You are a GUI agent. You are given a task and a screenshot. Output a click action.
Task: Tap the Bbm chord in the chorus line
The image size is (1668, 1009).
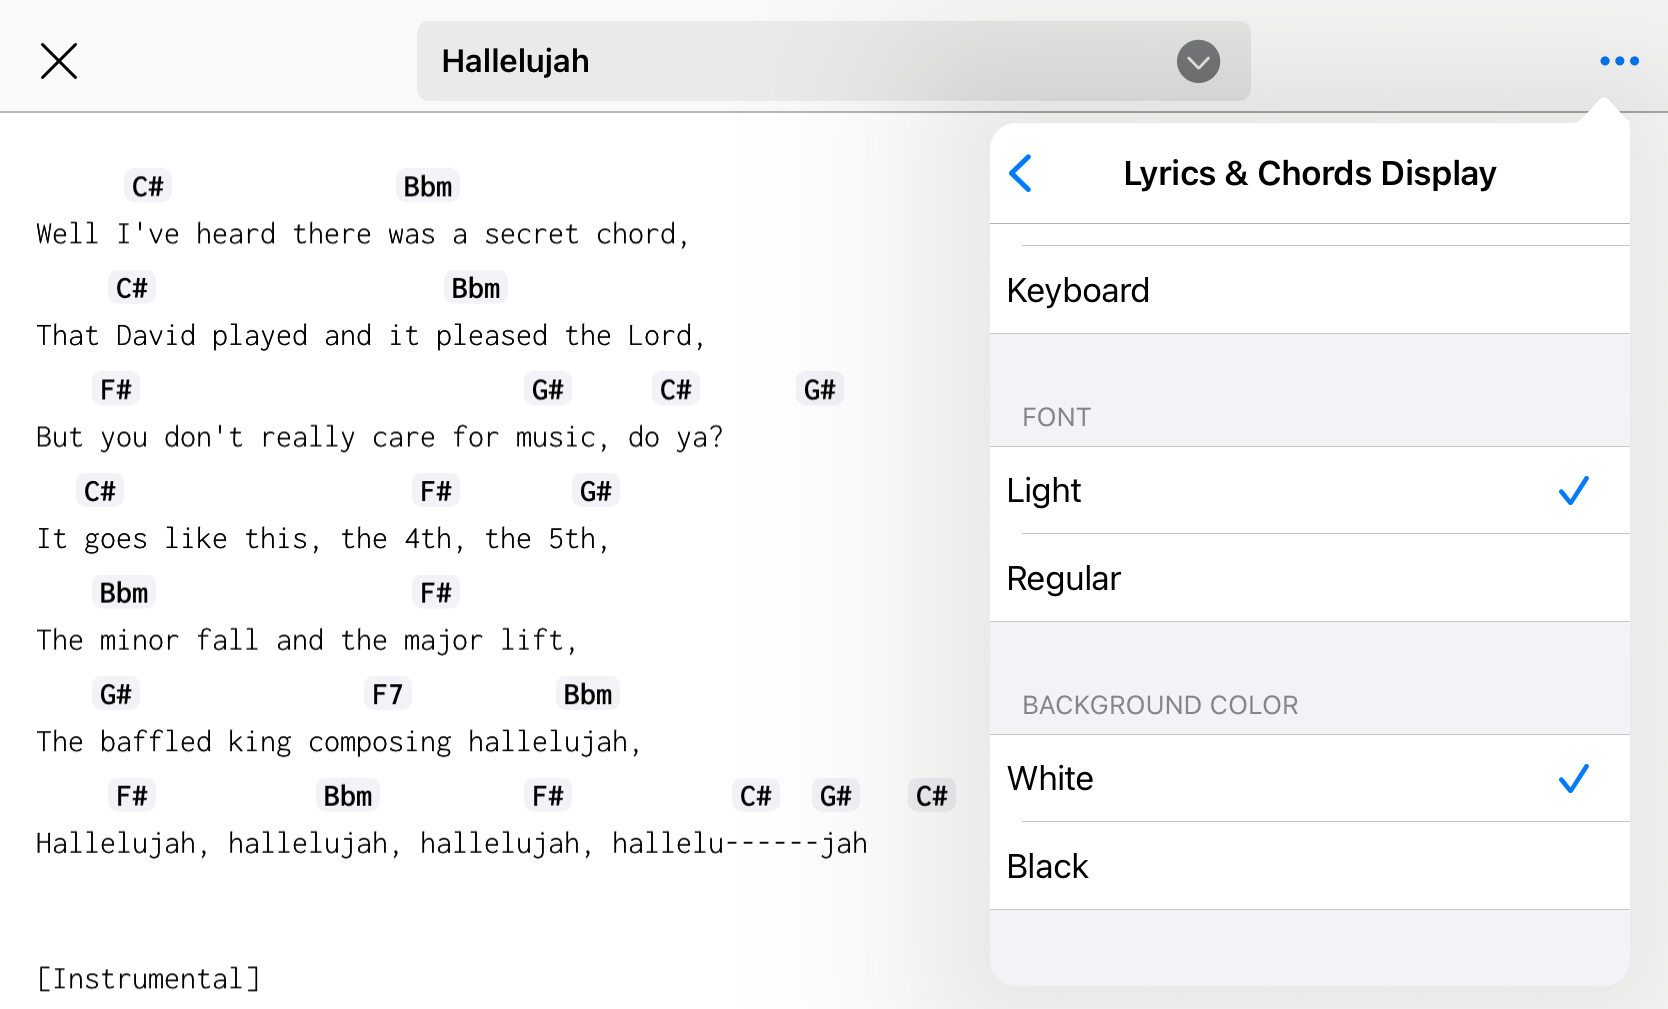click(x=348, y=796)
